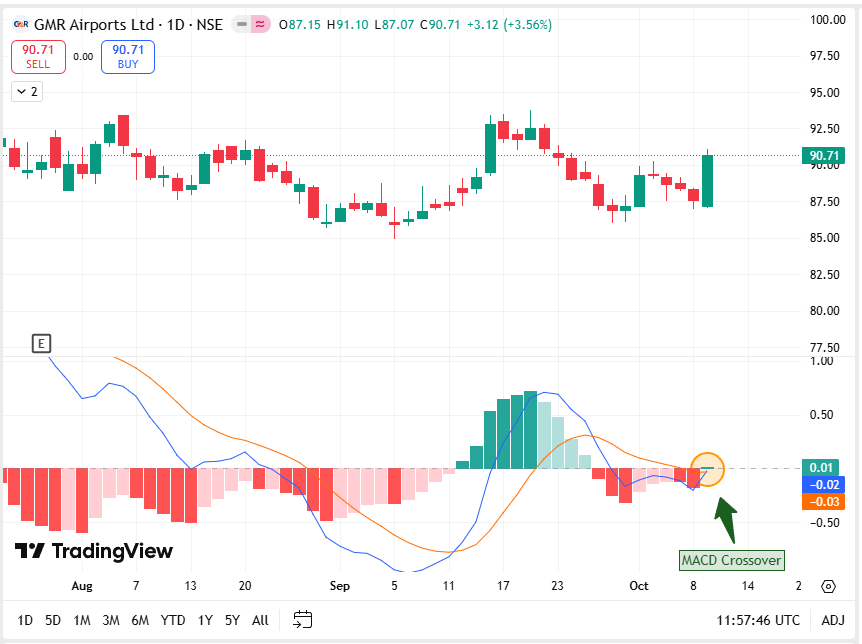Click the pink approximate-data status icon
Image resolution: width=862 pixels, height=644 pixels.
pyautogui.click(x=261, y=24)
